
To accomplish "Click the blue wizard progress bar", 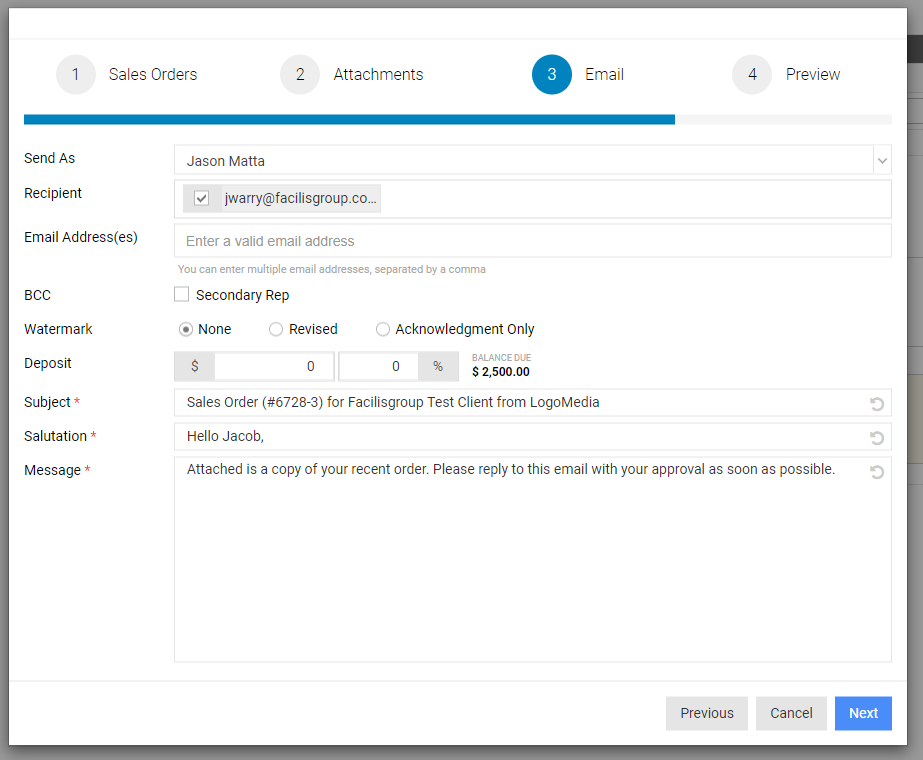I will 349,120.
